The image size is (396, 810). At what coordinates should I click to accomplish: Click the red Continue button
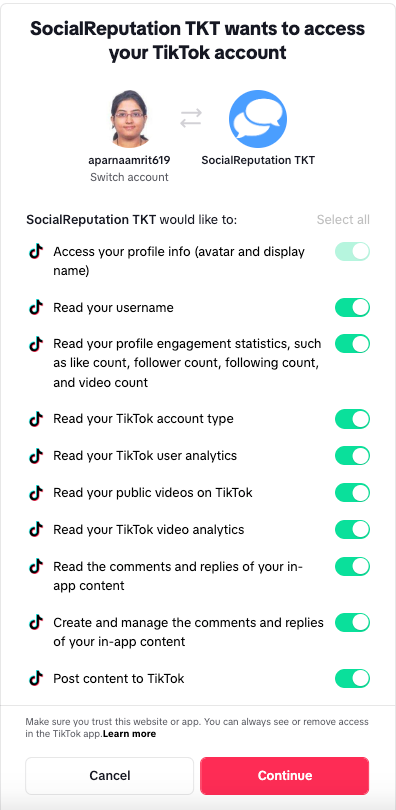coord(284,775)
